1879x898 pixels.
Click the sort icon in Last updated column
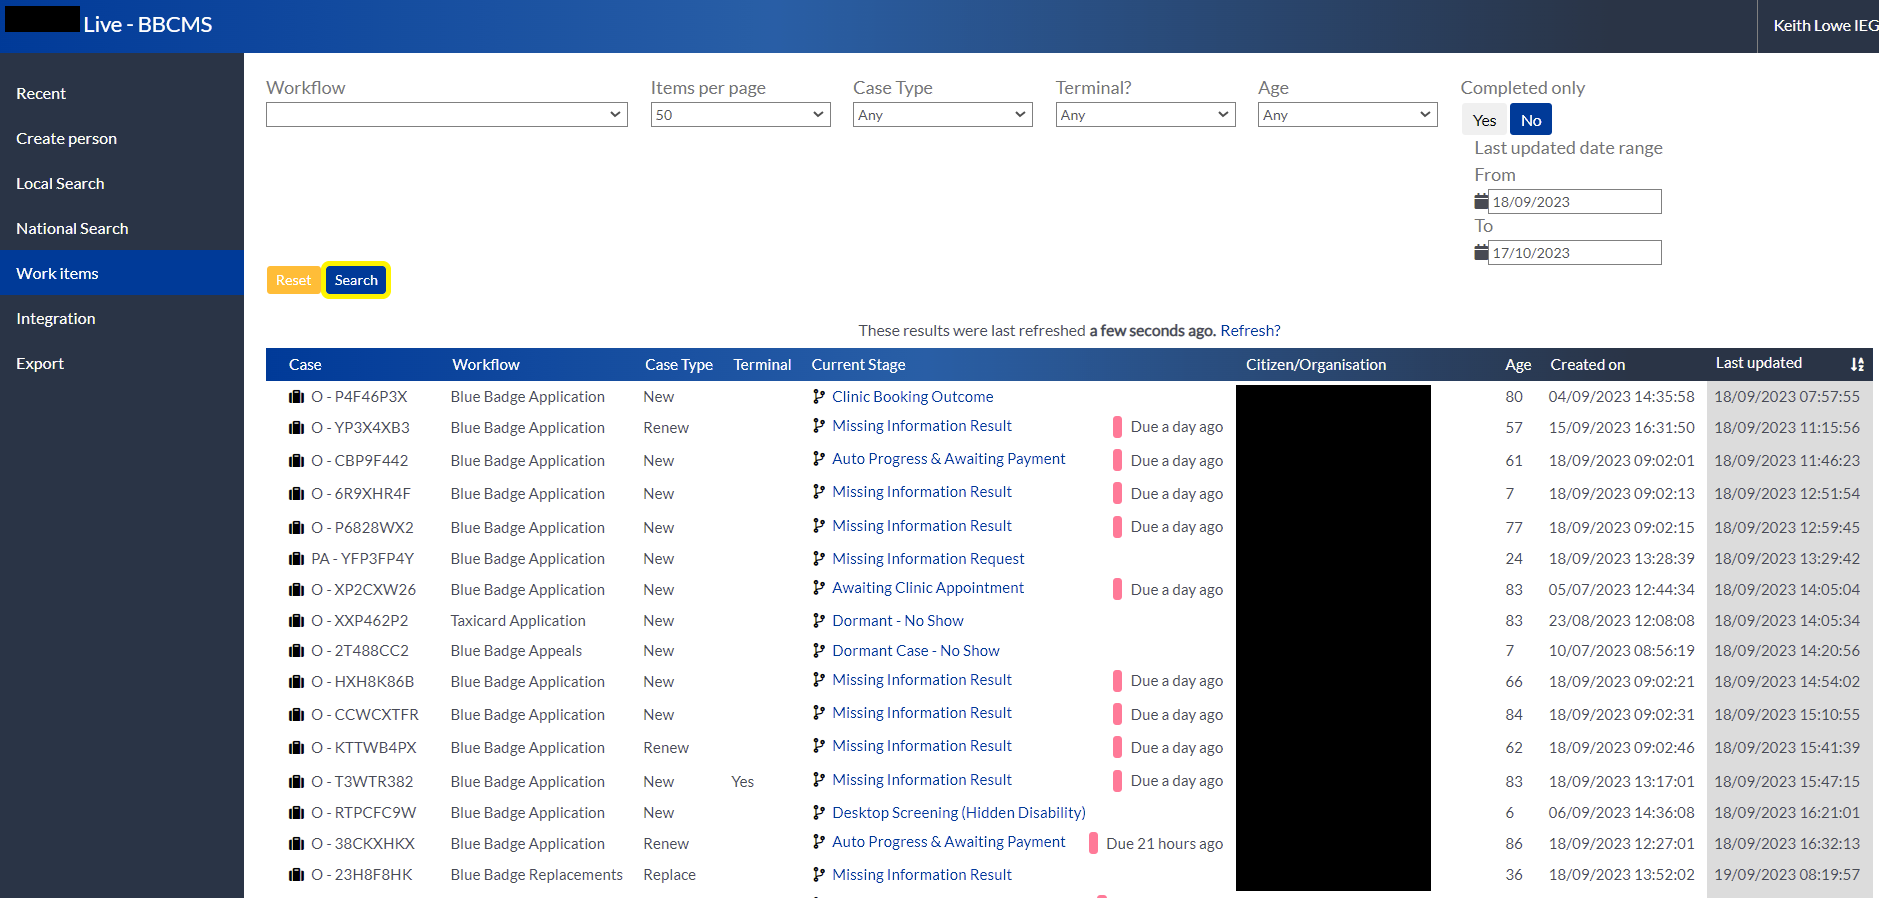pyautogui.click(x=1857, y=364)
